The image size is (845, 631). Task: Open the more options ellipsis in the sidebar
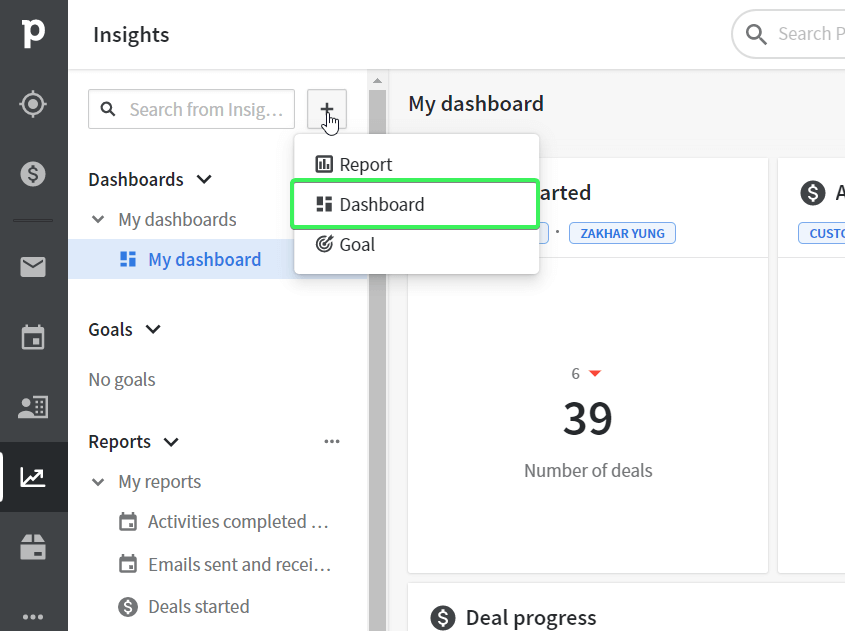33,617
